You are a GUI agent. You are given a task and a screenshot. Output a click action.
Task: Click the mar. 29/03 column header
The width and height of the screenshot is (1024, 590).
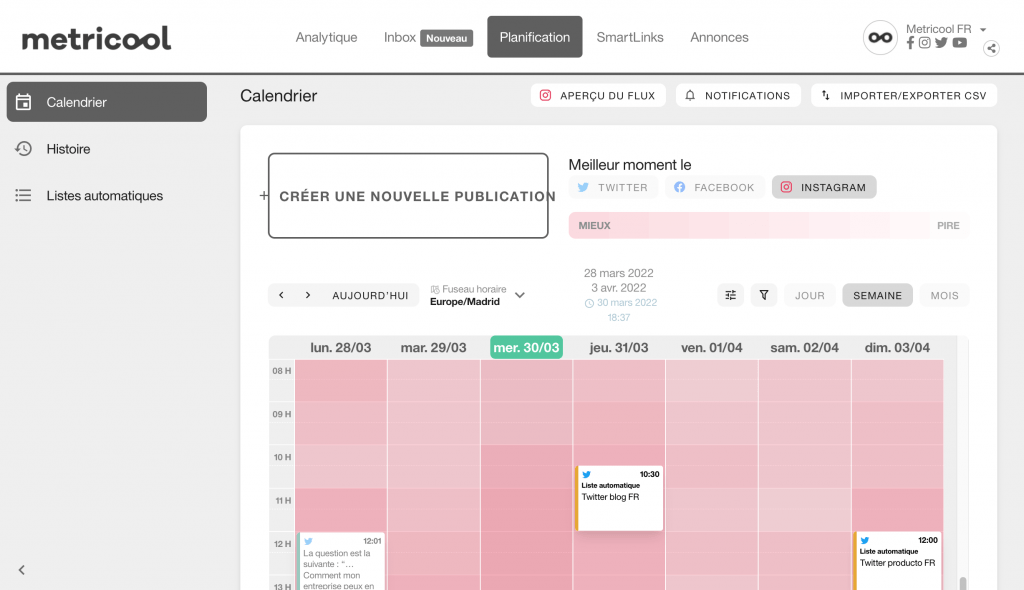(434, 348)
